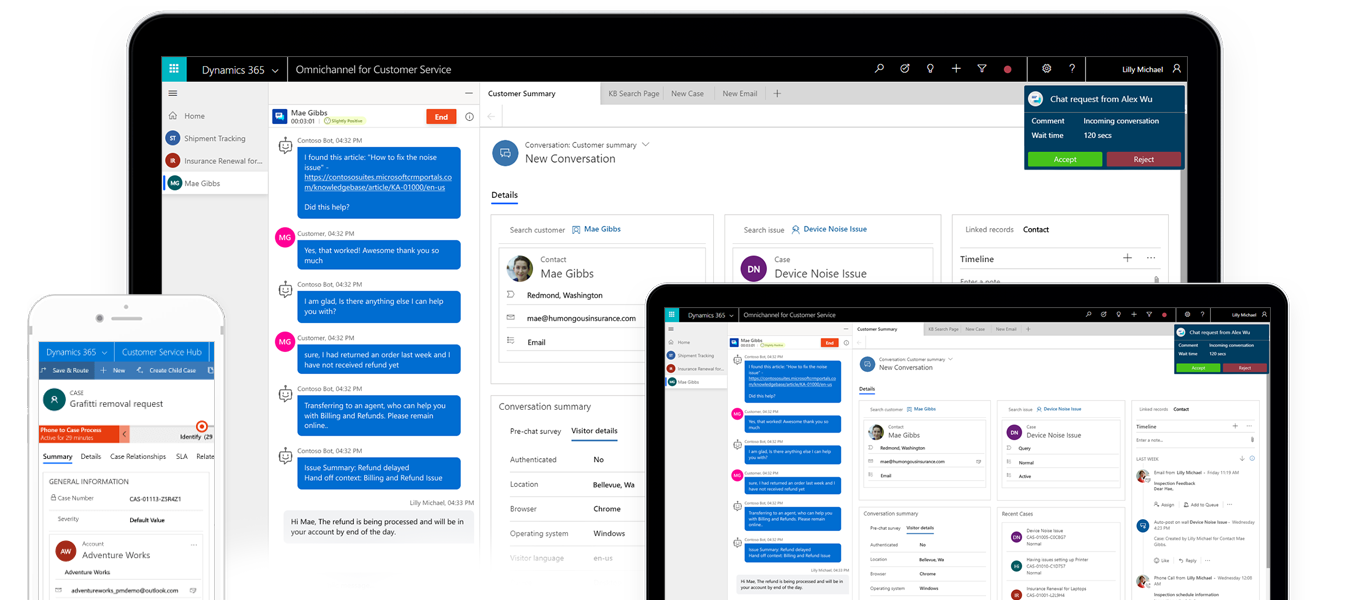Click Save & Route on the phone
This screenshot has height=600, width=1350.
63,370
